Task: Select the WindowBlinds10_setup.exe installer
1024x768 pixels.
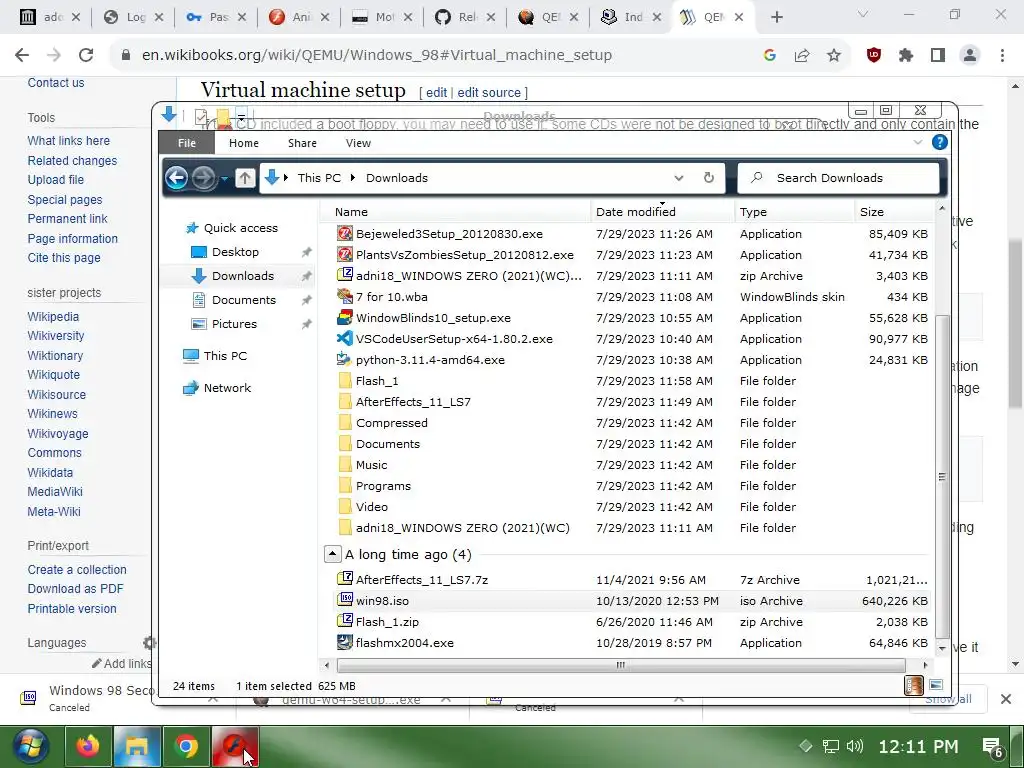Action: [x=433, y=318]
